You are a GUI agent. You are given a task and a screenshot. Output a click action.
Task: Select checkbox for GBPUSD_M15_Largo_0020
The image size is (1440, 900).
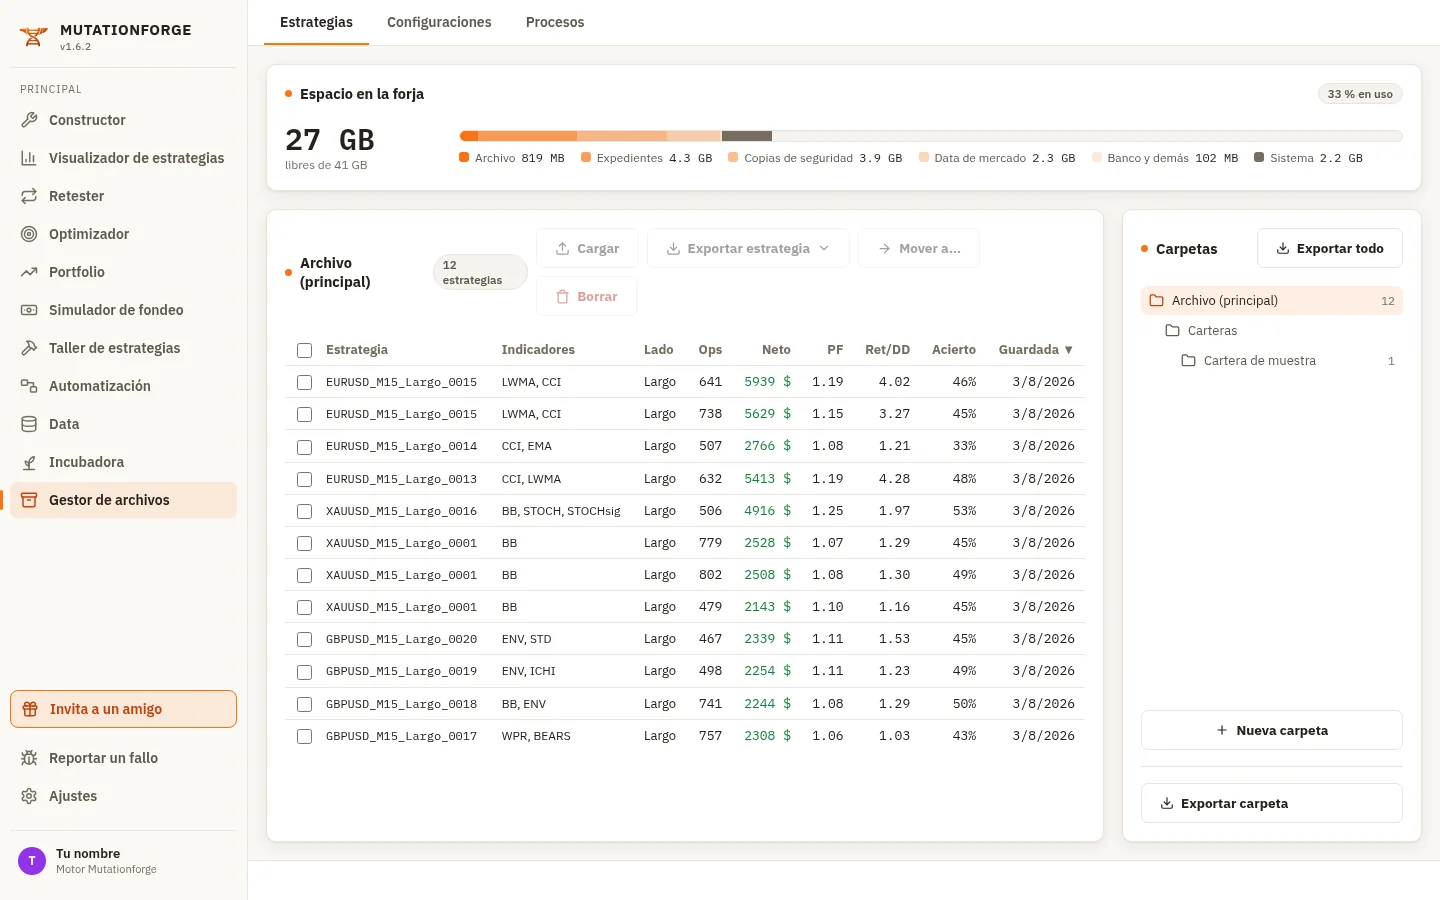click(304, 639)
